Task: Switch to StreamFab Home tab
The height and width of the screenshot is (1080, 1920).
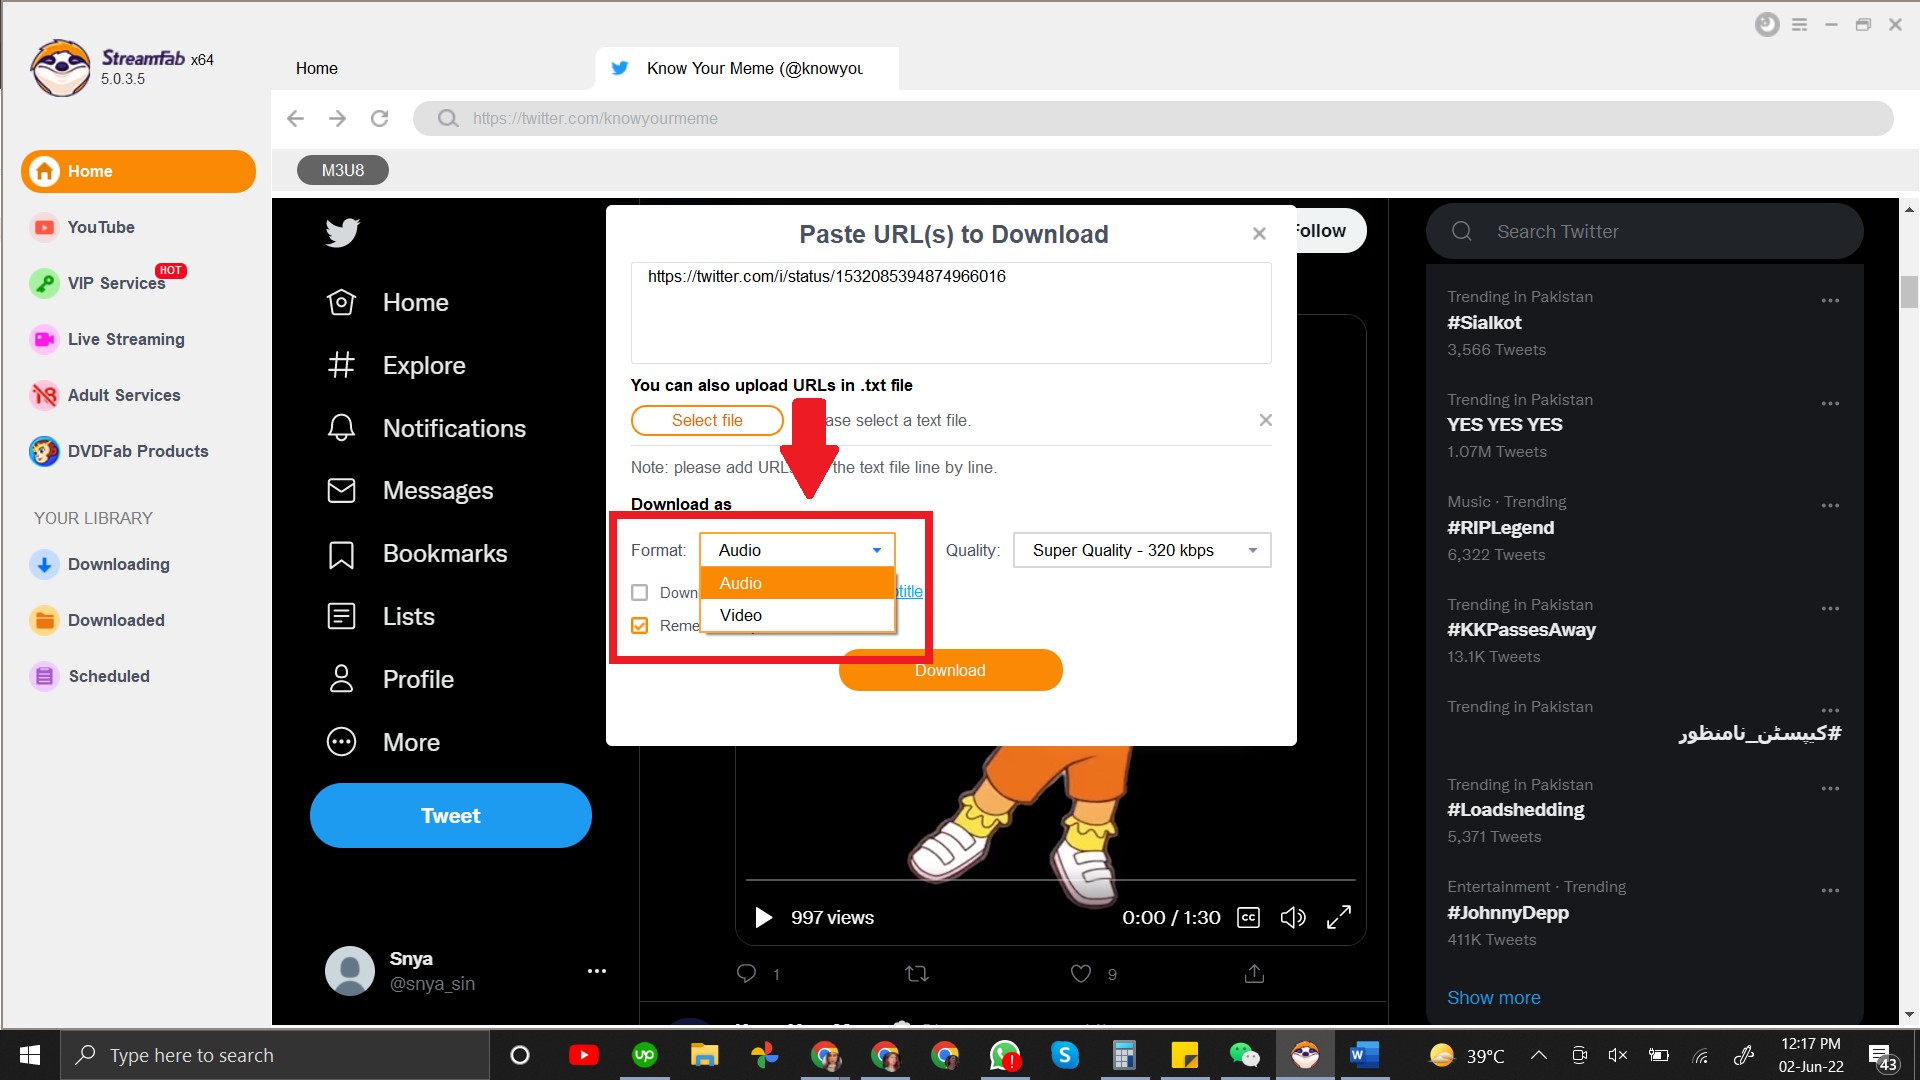Action: pyautogui.click(x=316, y=68)
